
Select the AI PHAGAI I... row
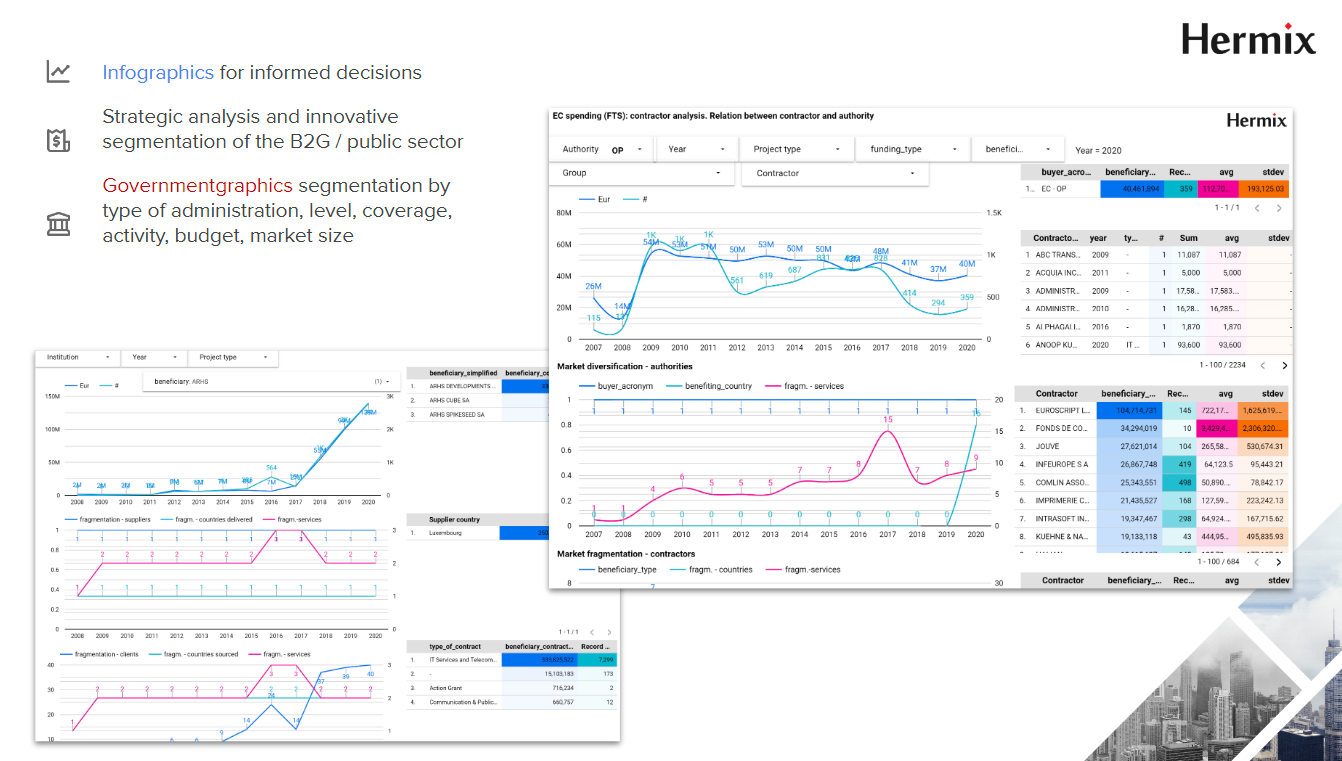(x=1156, y=326)
